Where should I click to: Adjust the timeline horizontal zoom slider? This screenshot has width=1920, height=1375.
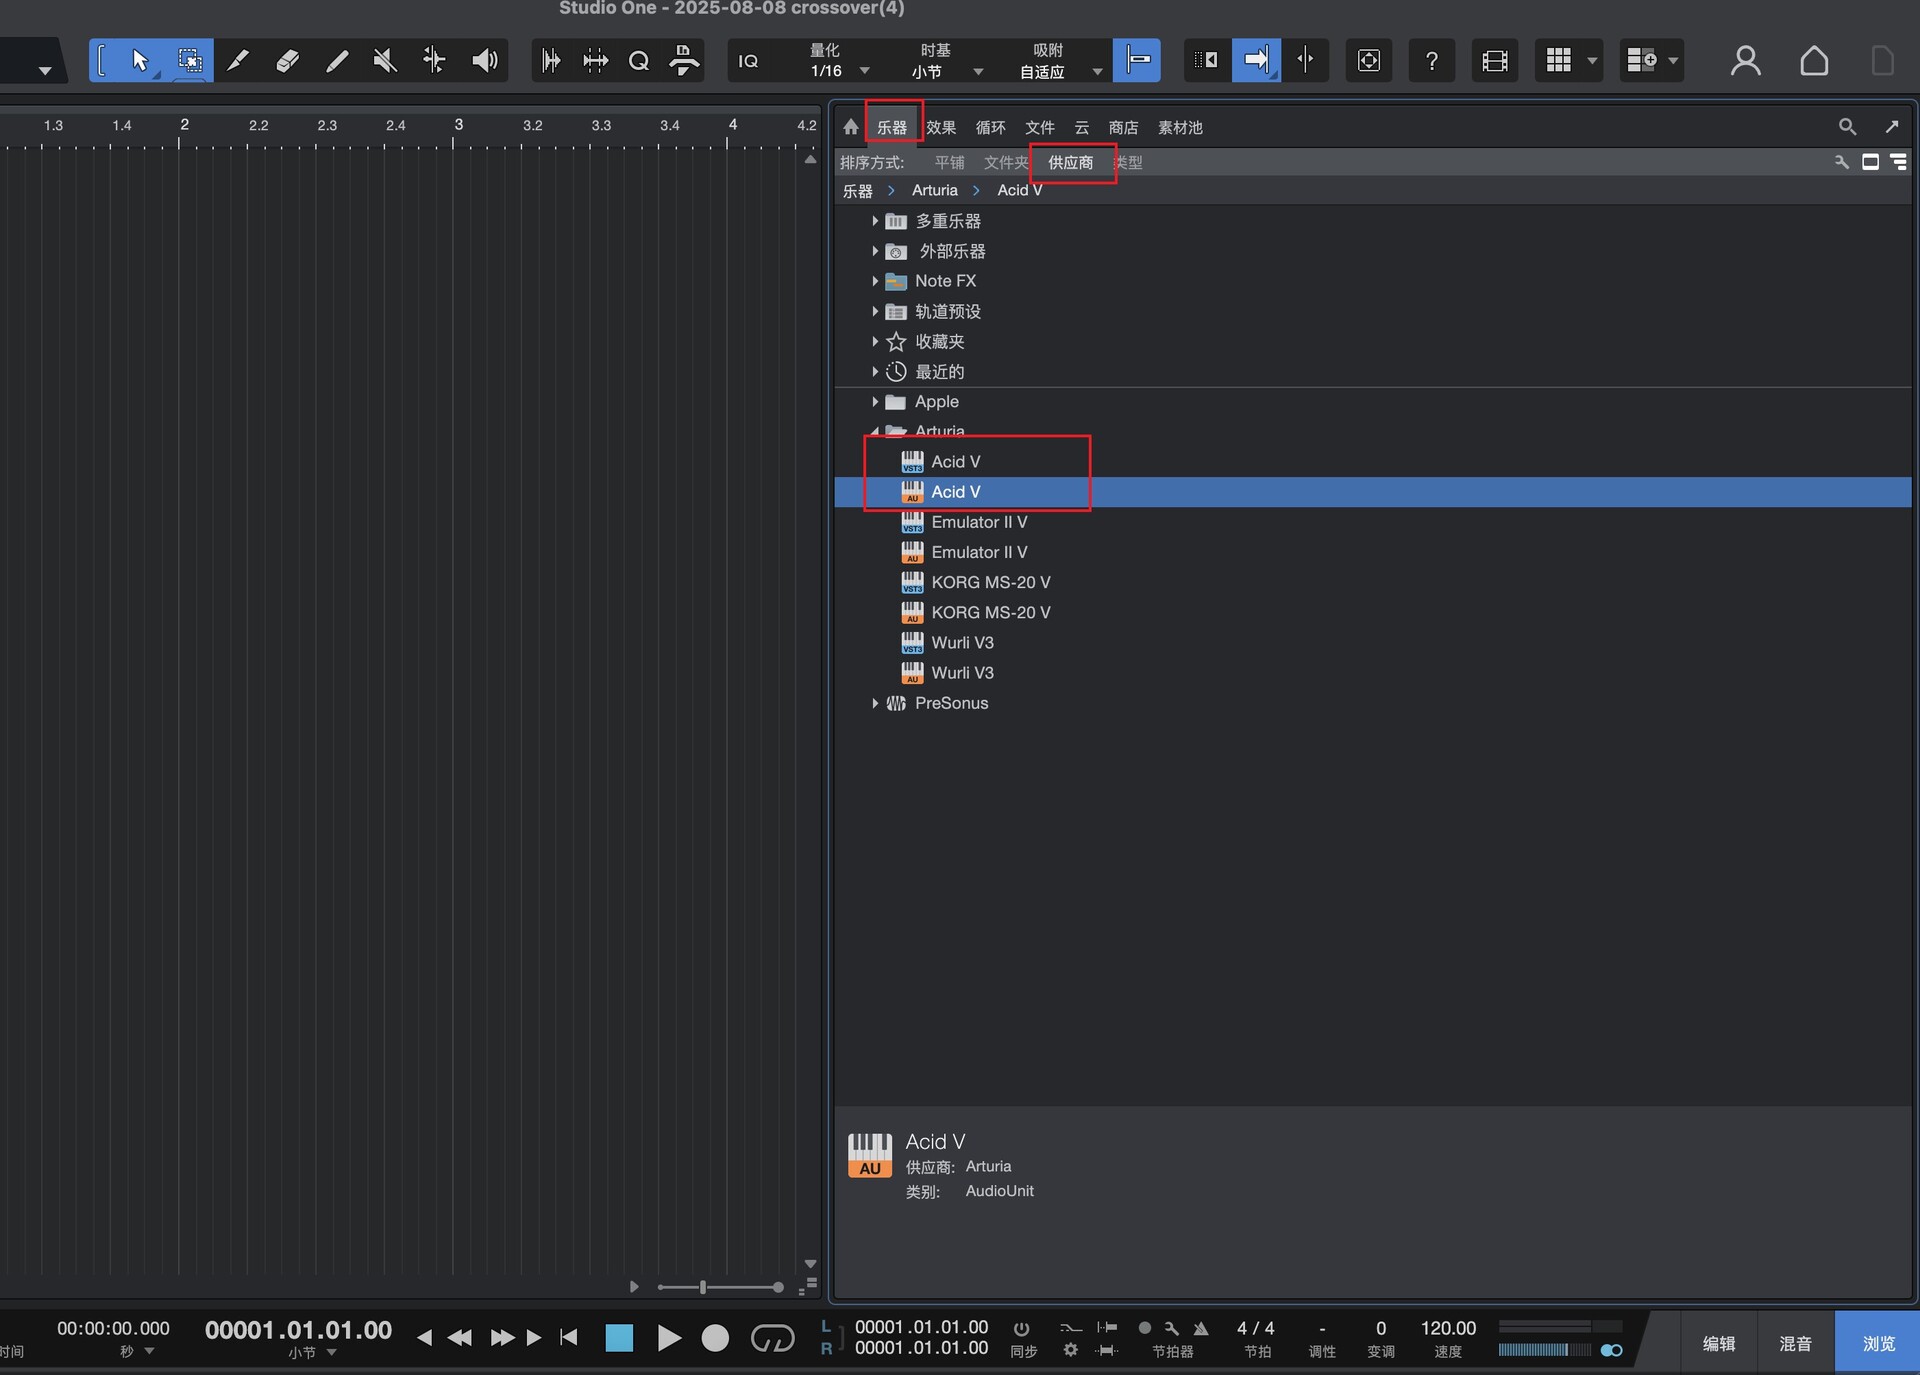pos(703,1287)
